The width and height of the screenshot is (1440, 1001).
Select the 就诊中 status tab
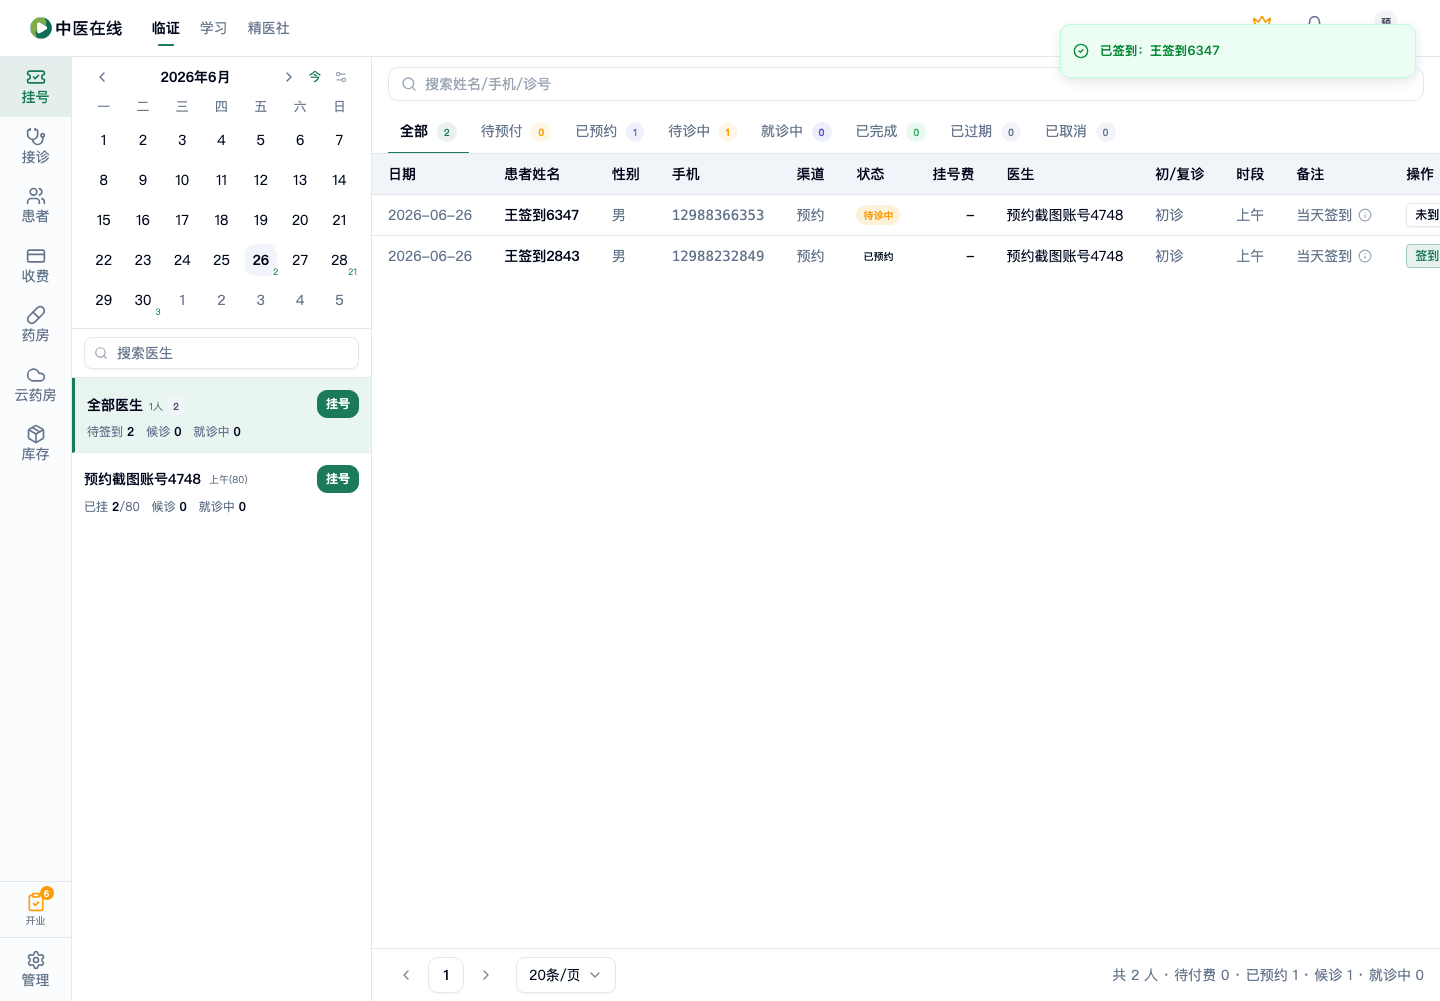[x=796, y=131]
